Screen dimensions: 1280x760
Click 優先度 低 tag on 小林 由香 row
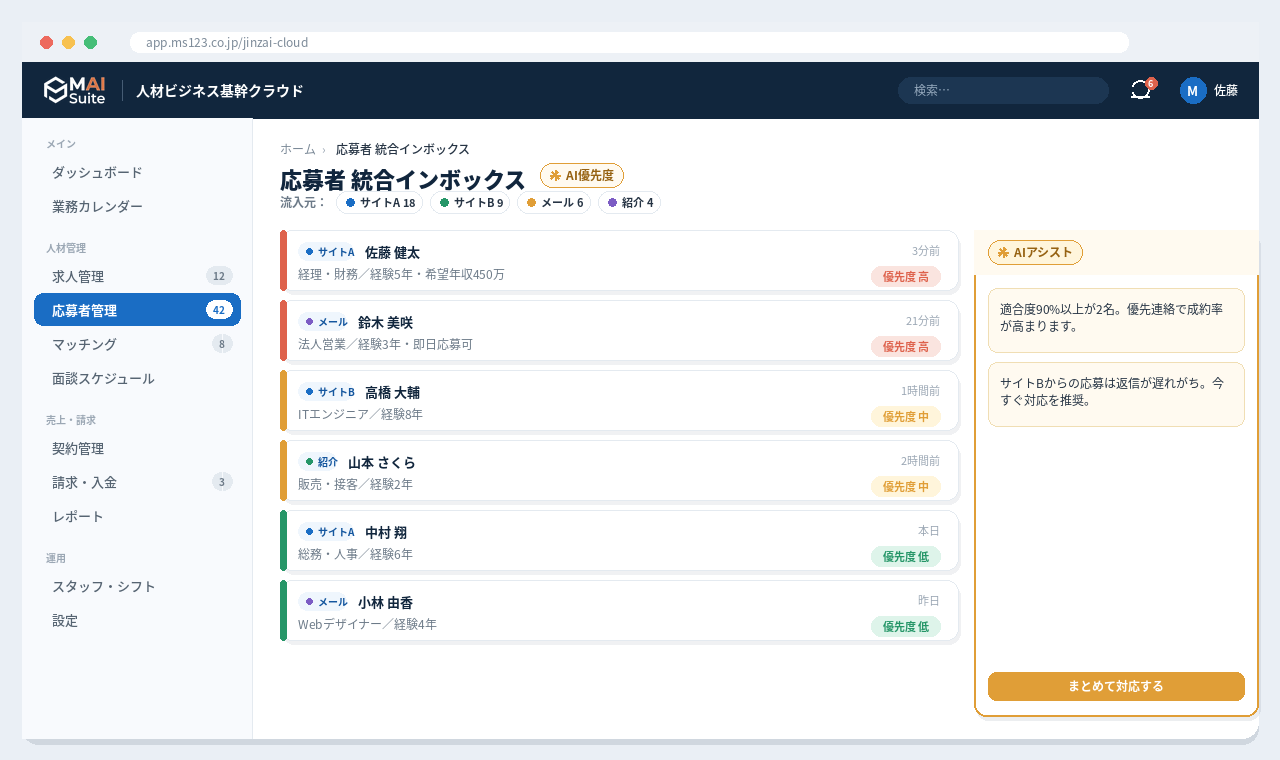point(906,626)
